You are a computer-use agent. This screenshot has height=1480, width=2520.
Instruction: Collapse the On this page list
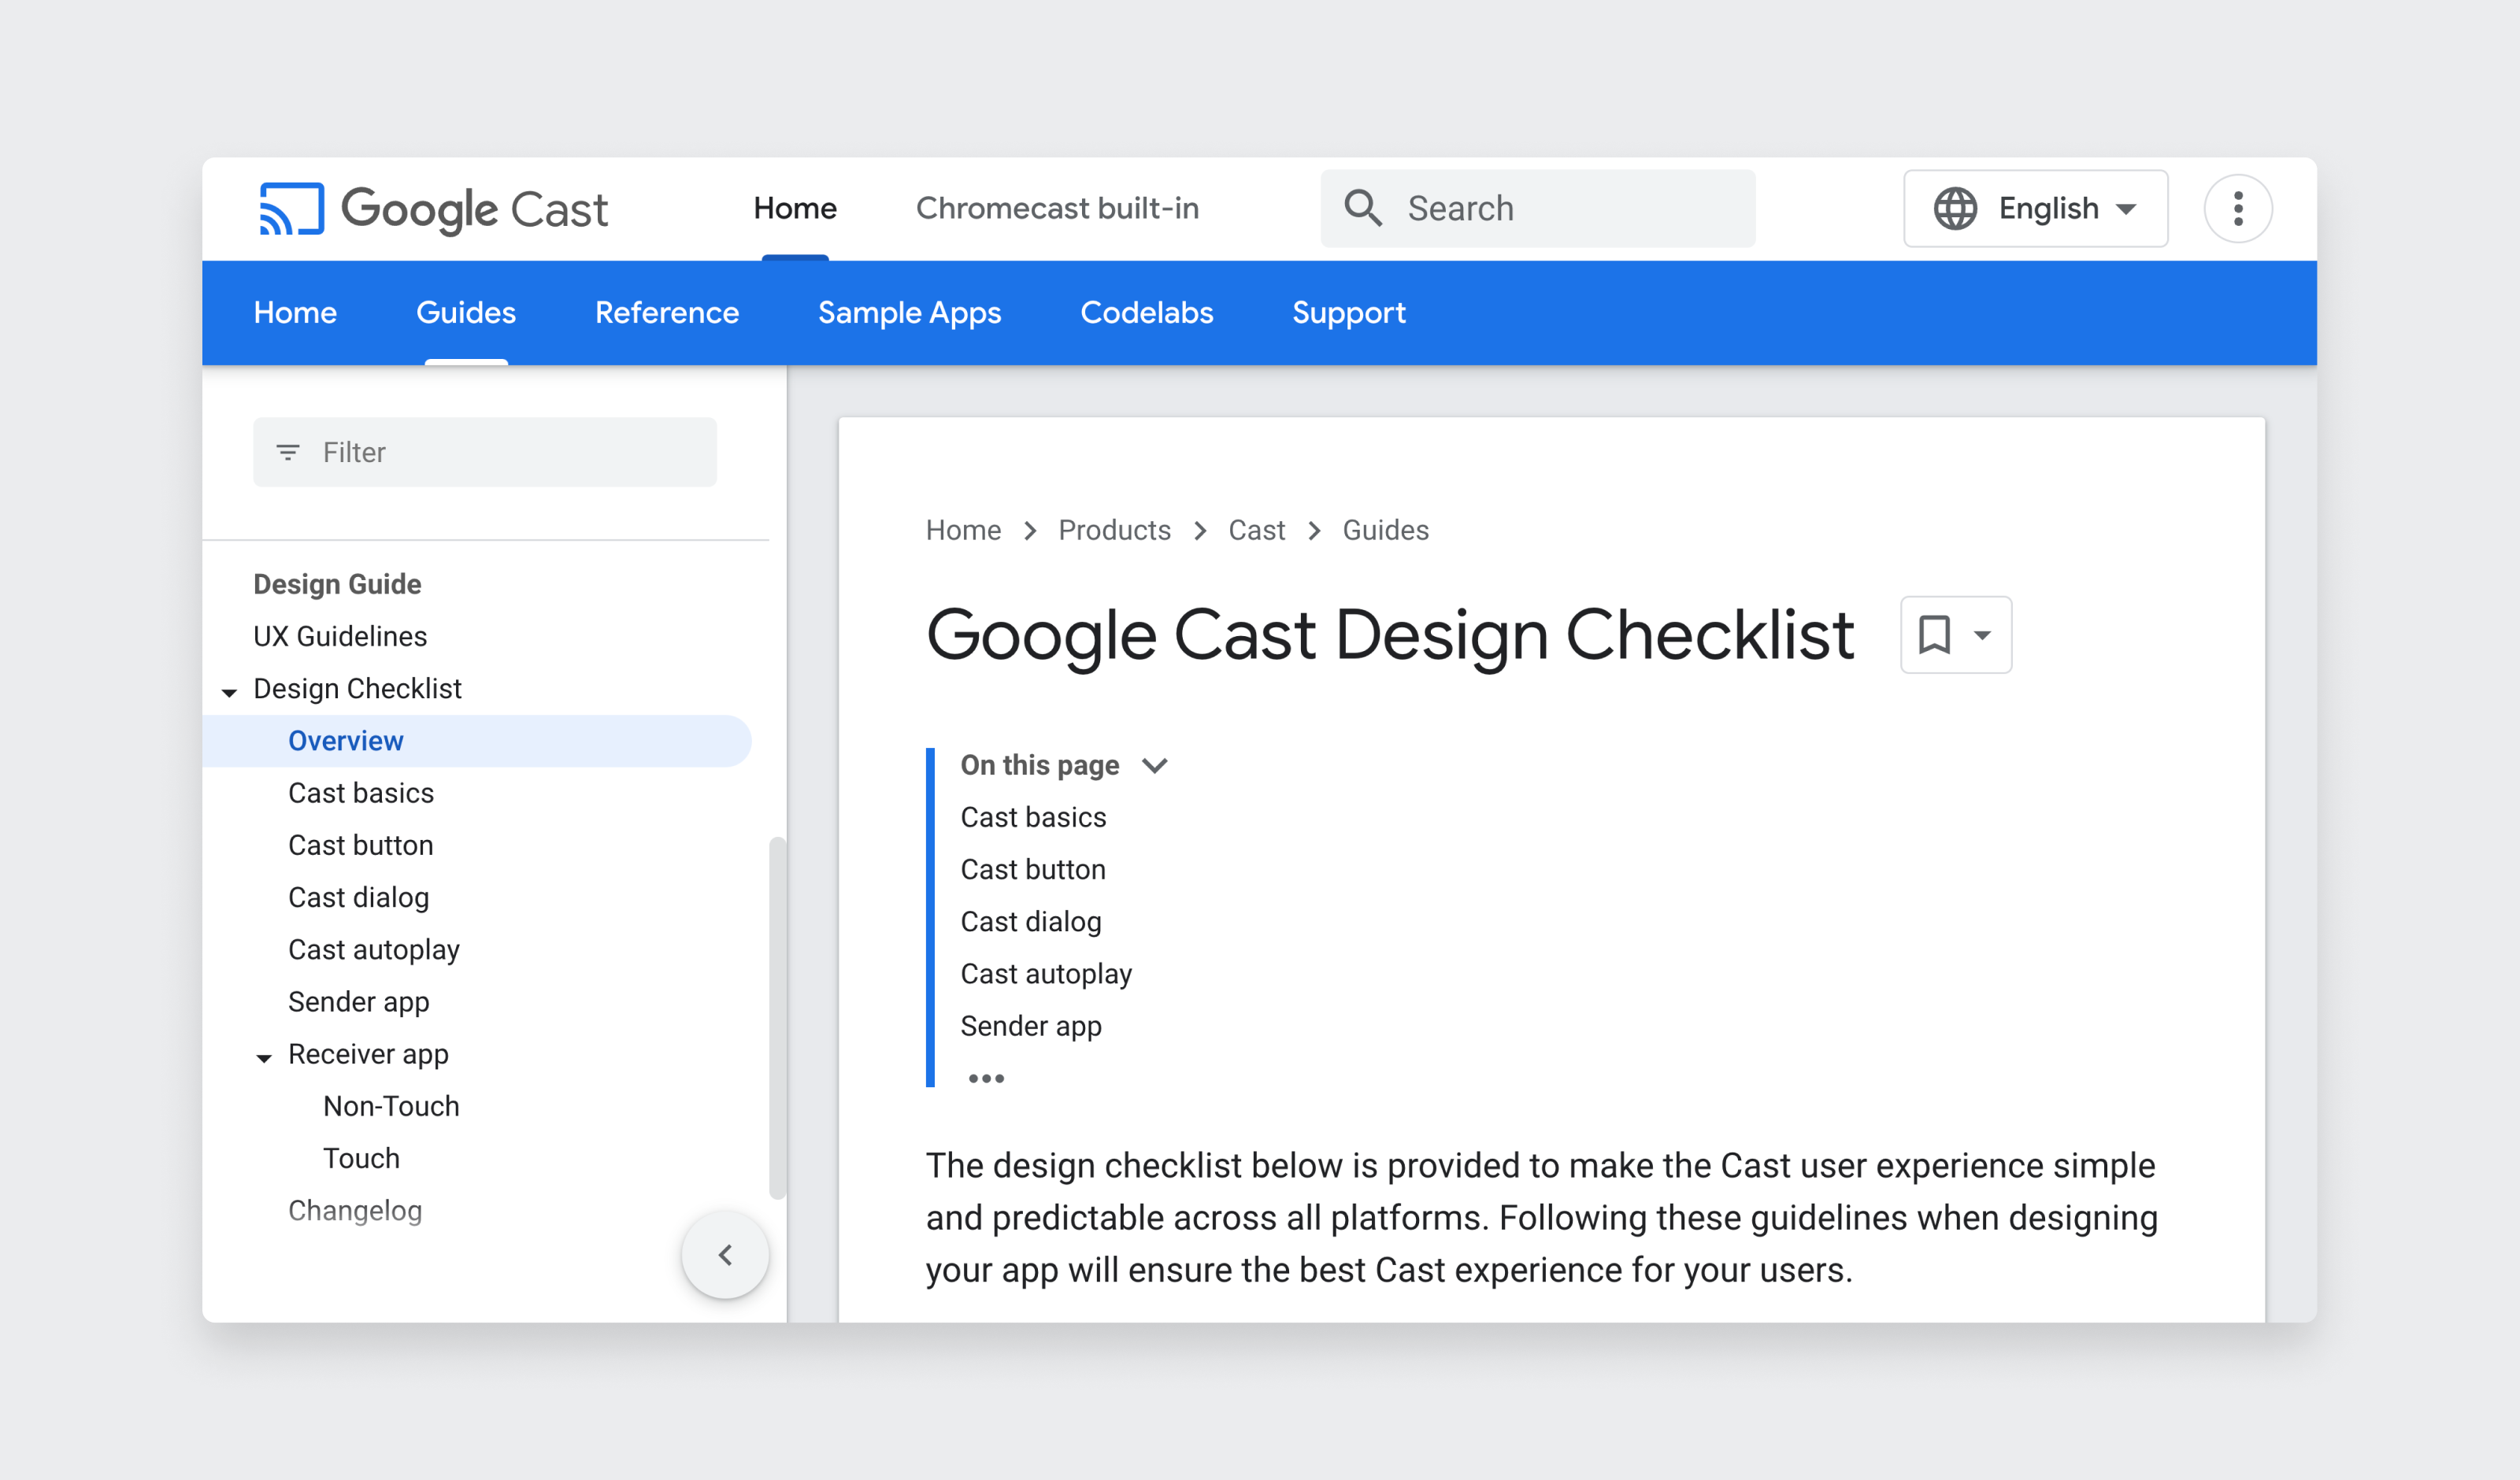[1155, 766]
